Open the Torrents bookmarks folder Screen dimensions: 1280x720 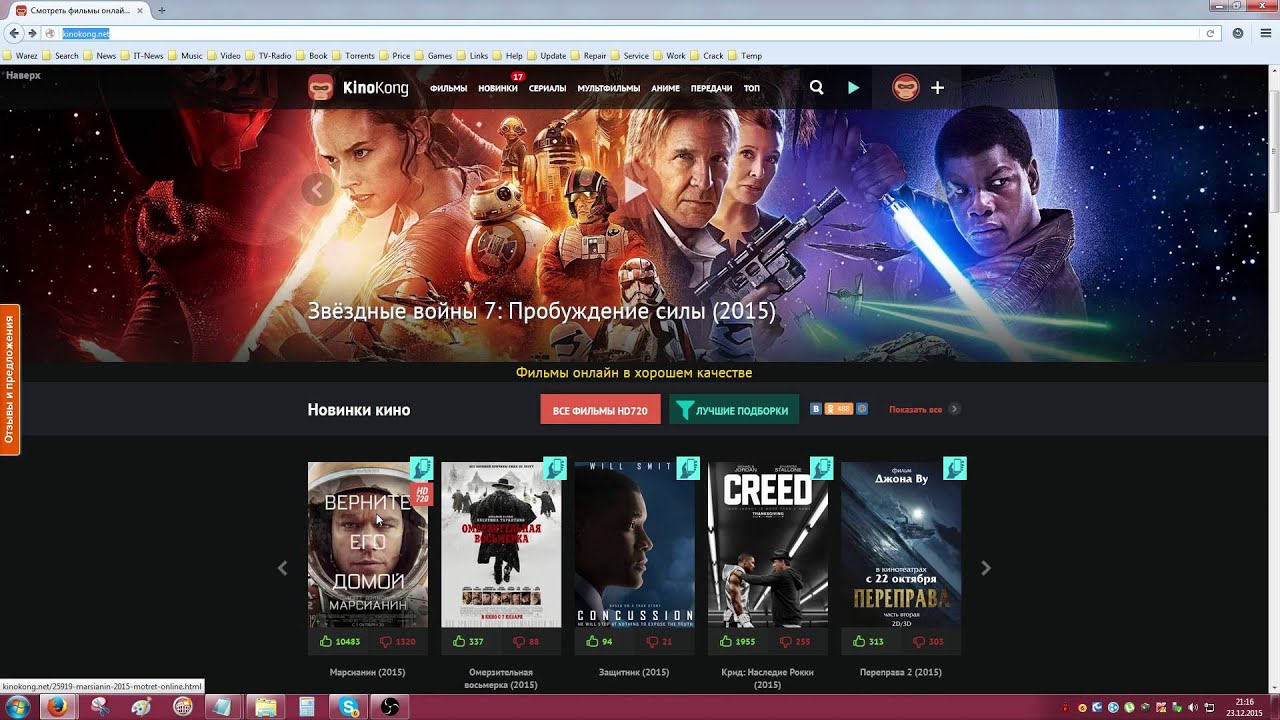(x=353, y=56)
